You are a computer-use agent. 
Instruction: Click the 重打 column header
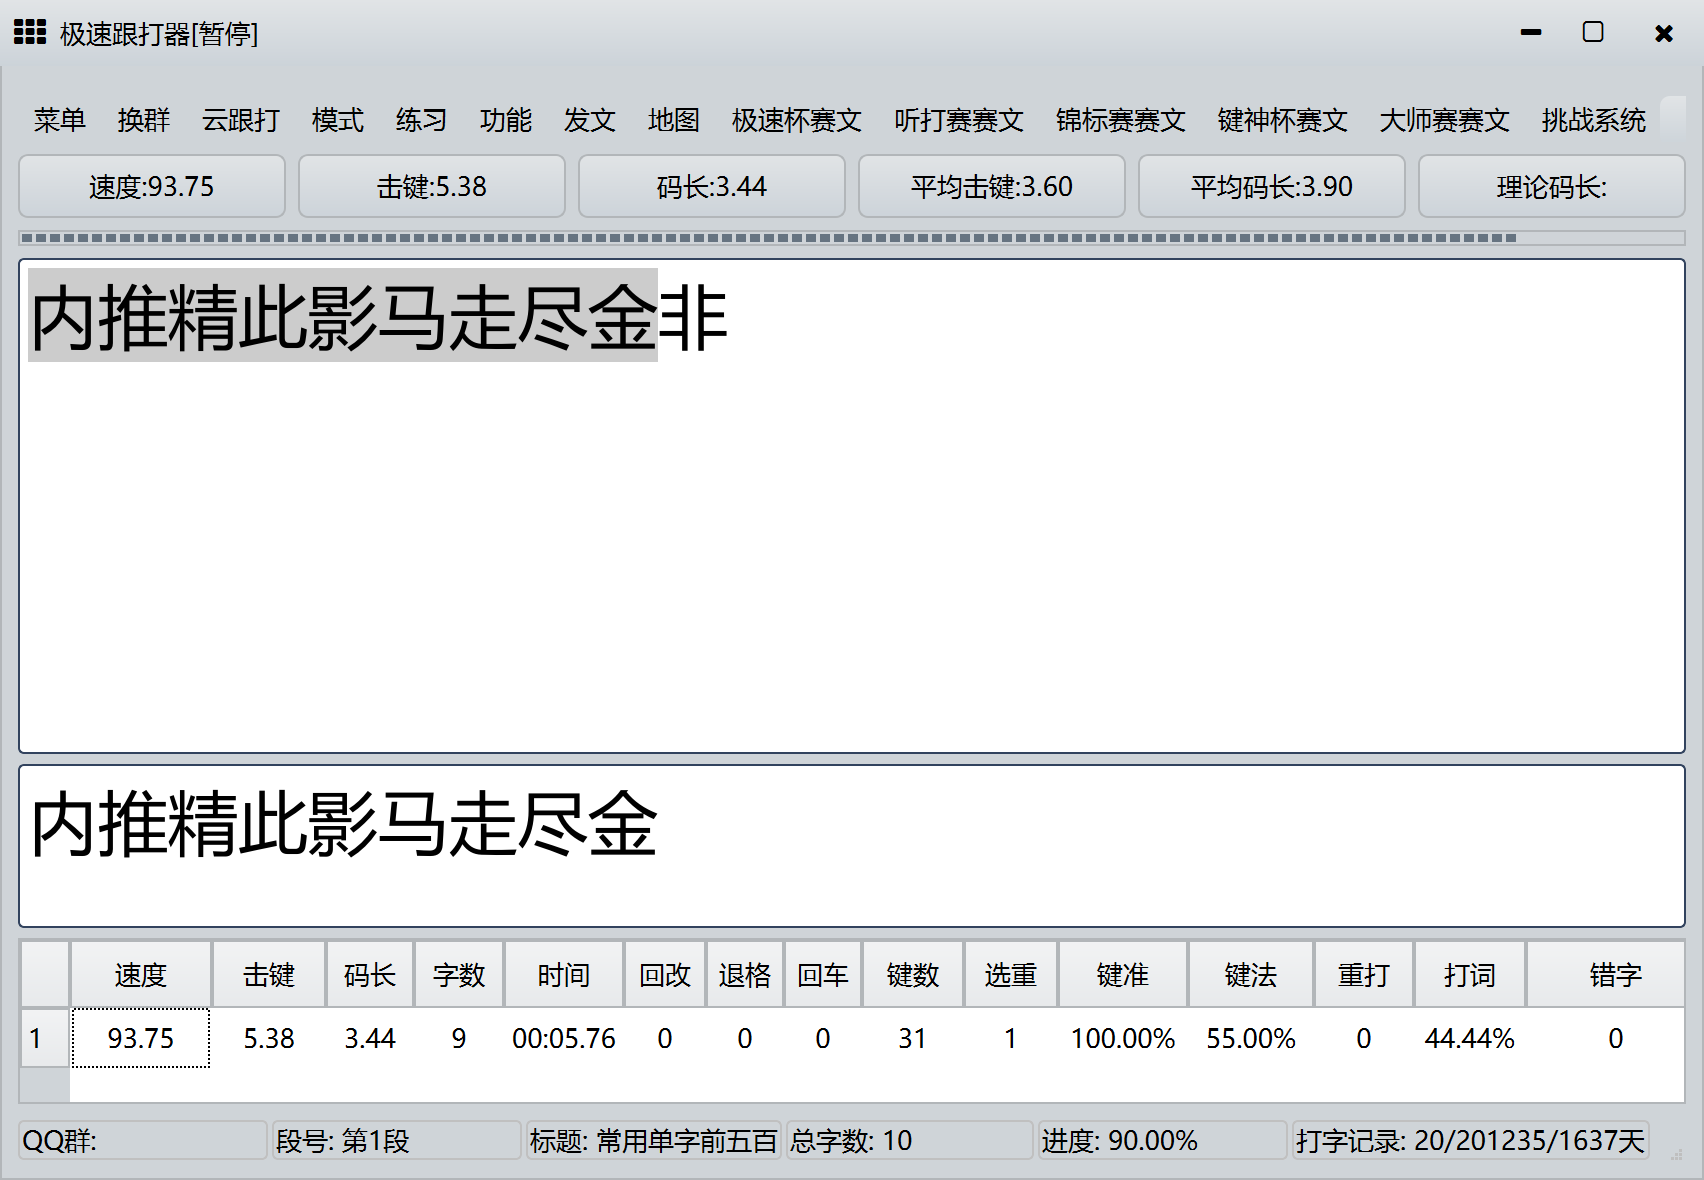tap(1364, 974)
